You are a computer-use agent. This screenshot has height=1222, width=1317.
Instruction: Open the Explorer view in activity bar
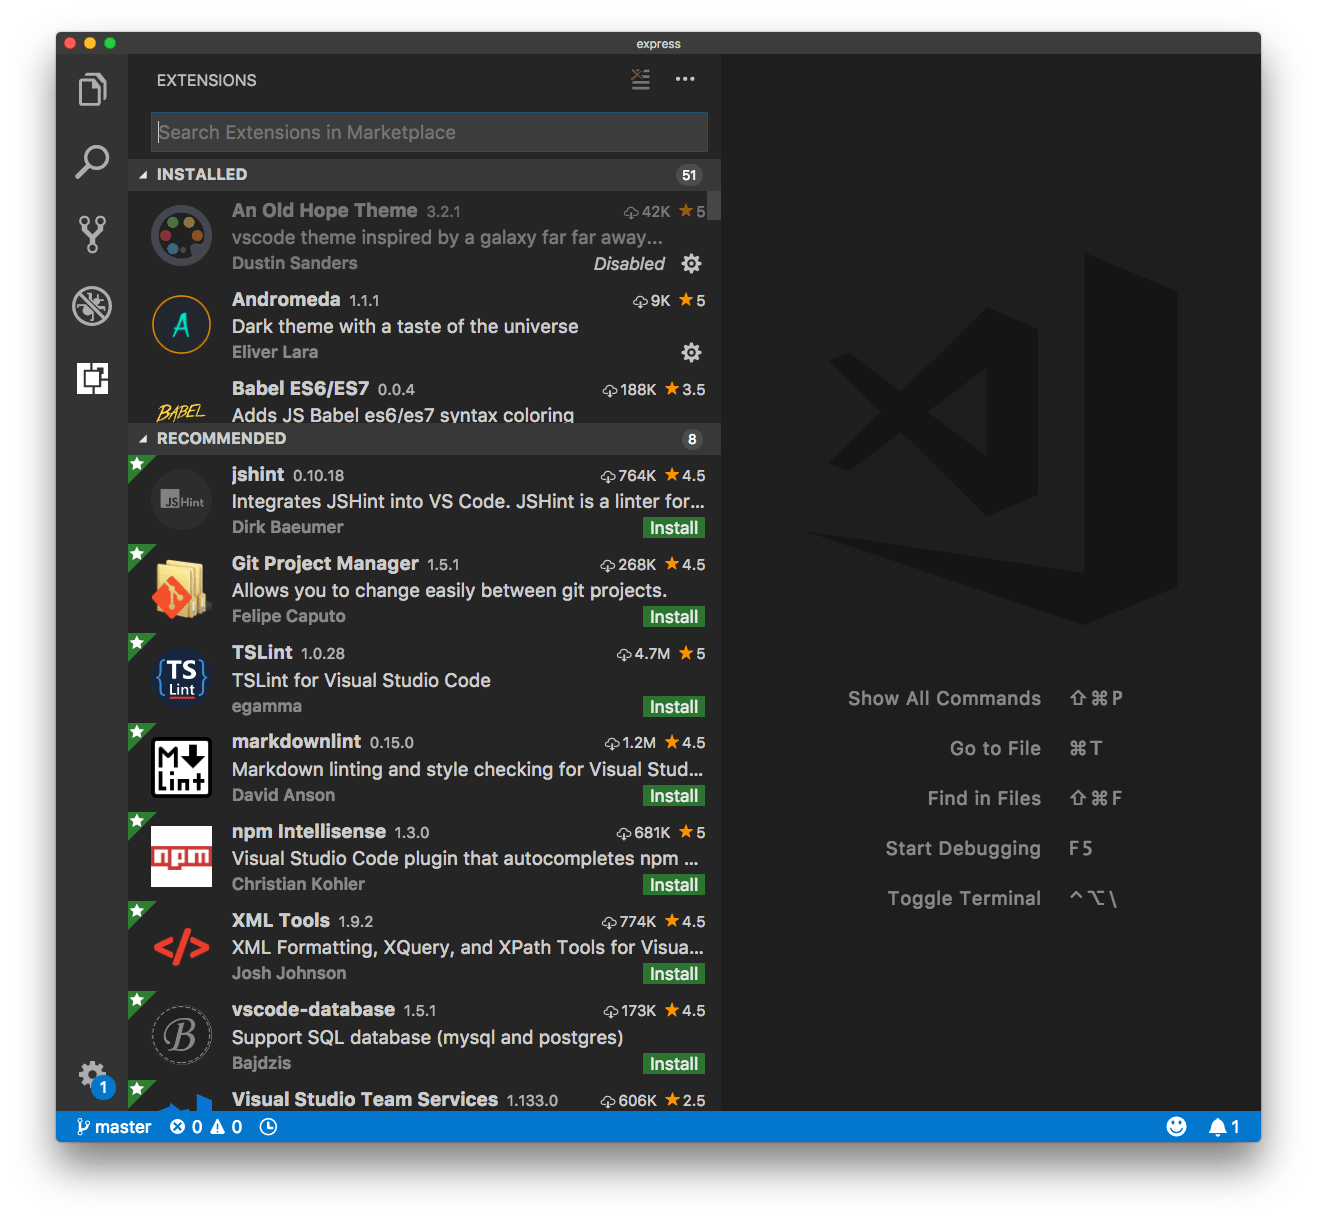click(92, 90)
